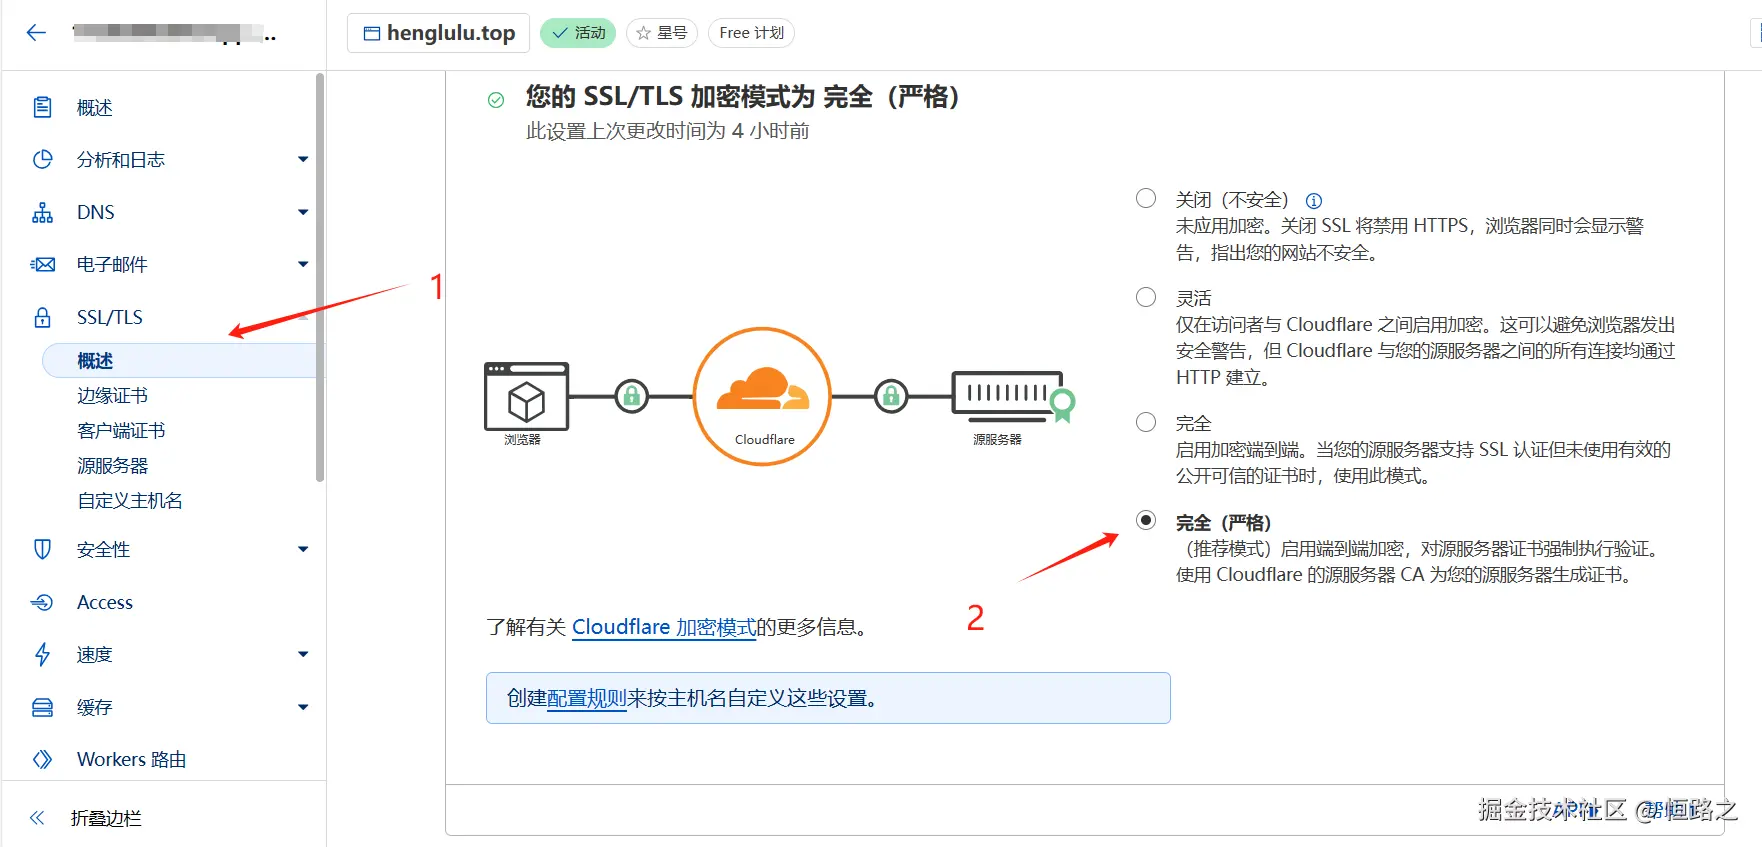Expand the 分析和日志 dropdown arrow
The height and width of the screenshot is (847, 1762).
click(303, 159)
